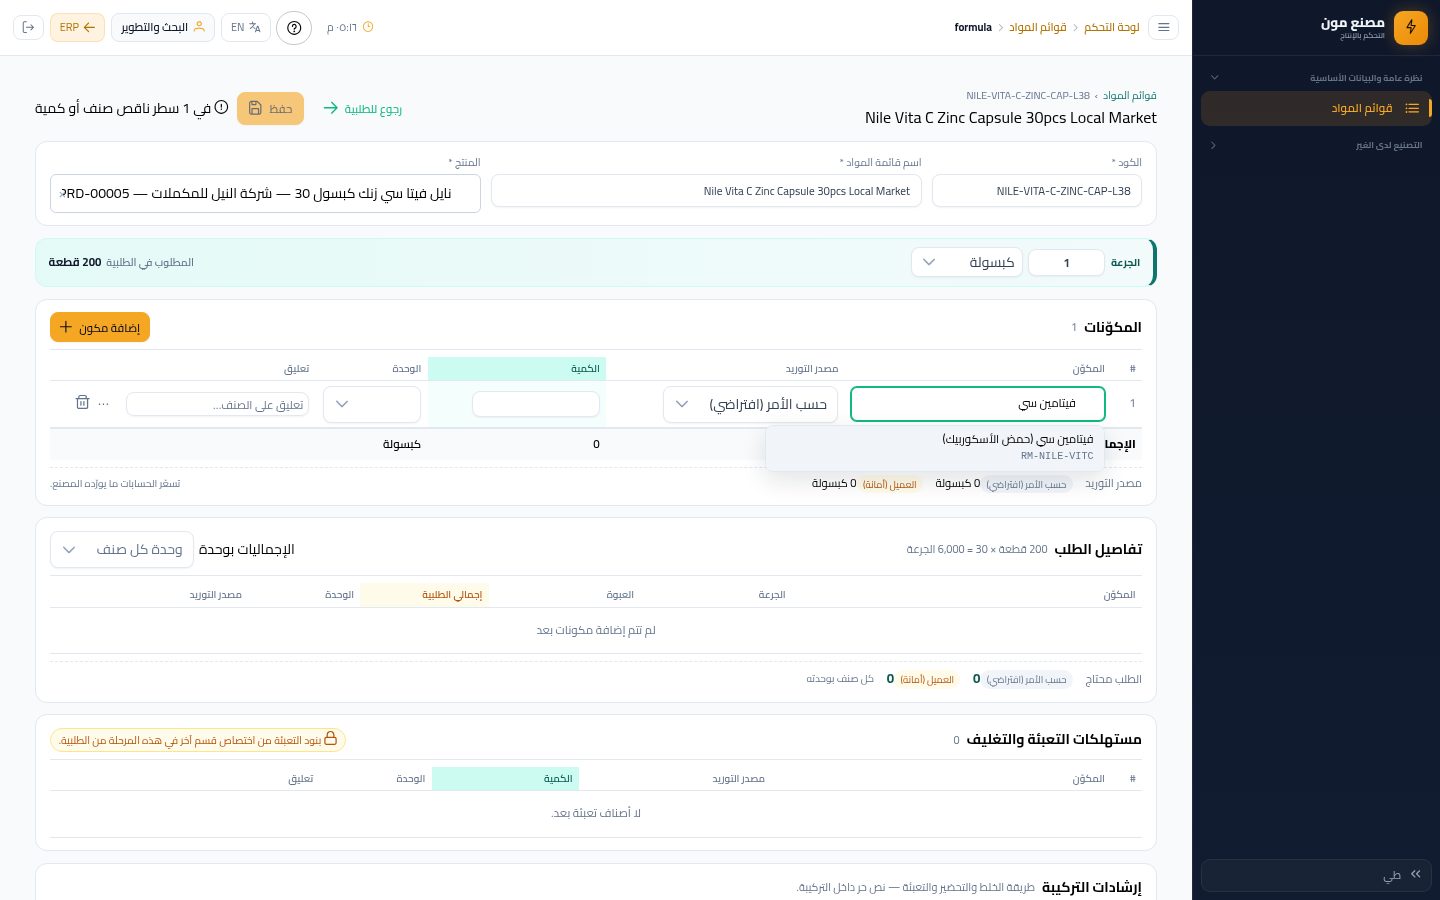The height and width of the screenshot is (900, 1440).
Task: Click the اسم قائمة المواد name field
Action: (706, 191)
